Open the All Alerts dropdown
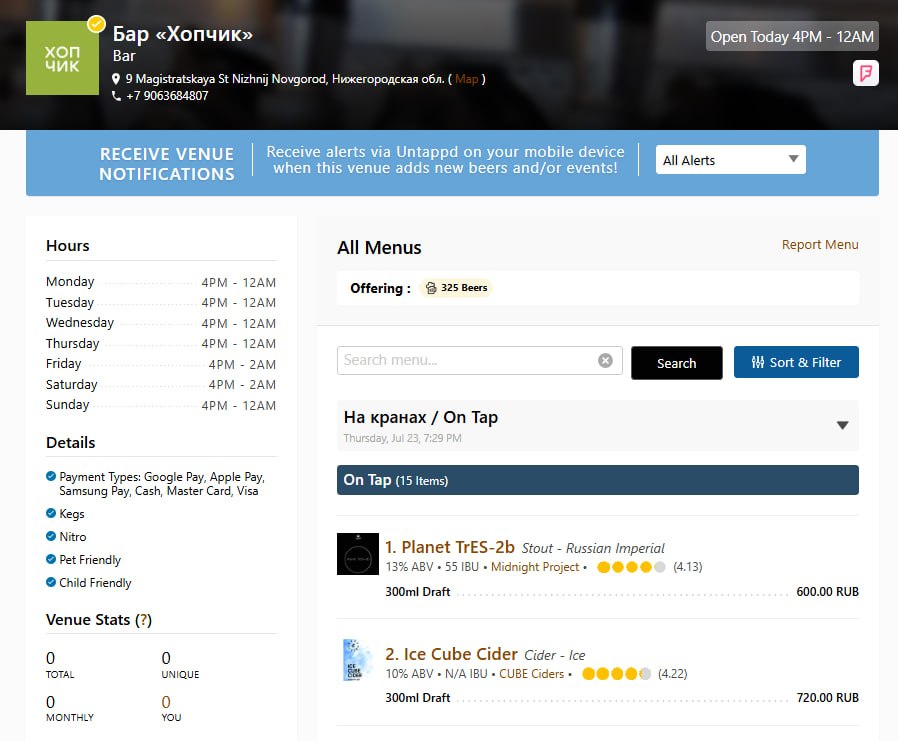Image resolution: width=898 pixels, height=741 pixels. pos(730,160)
